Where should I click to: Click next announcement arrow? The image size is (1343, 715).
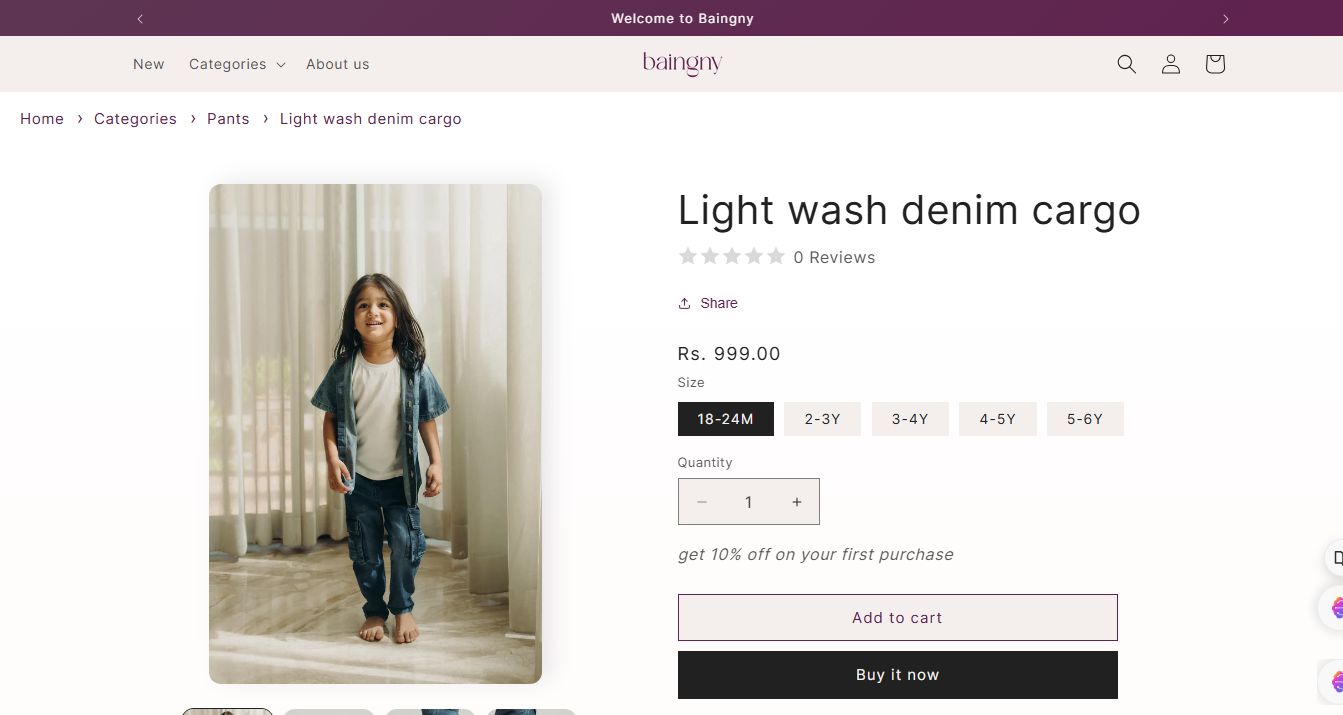click(x=1225, y=19)
